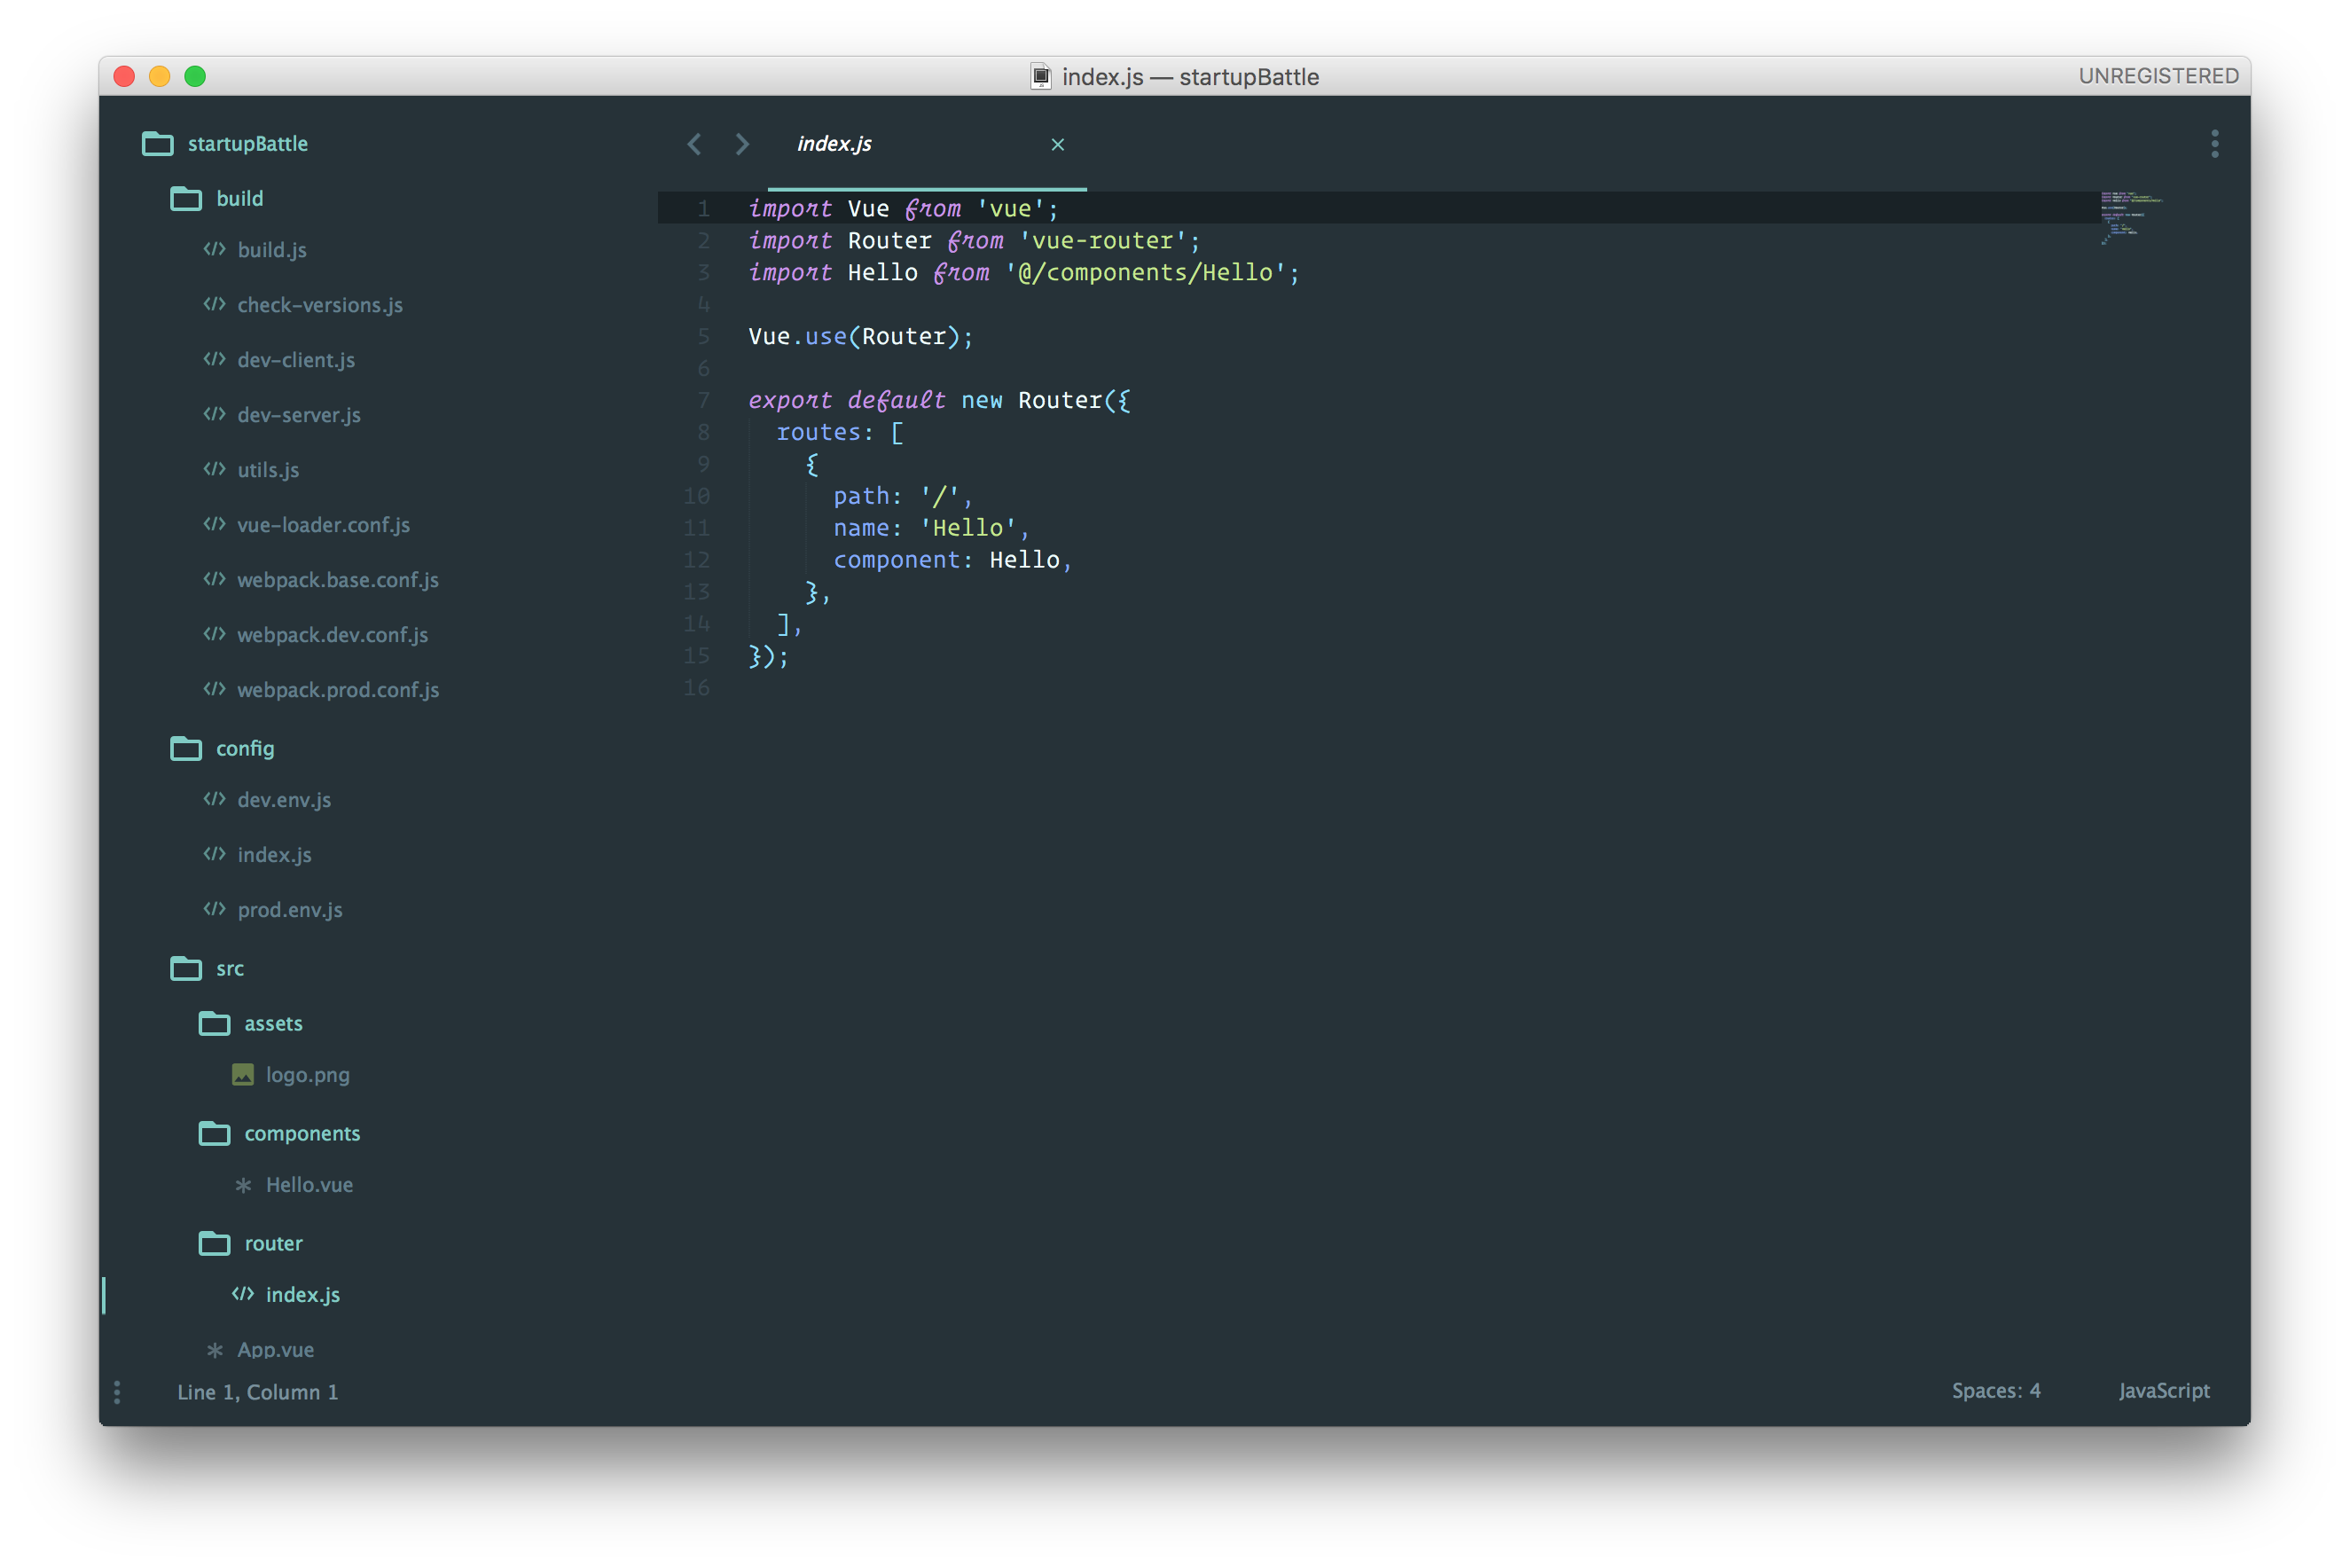Viewport: 2350px width, 1568px height.
Task: Collapse the config folder icon
Action: pos(186,749)
